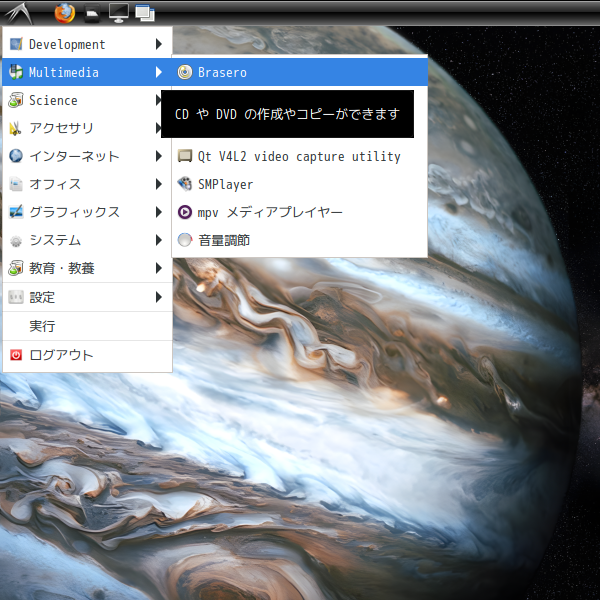Click the アクセサリ scissors icon
Image resolution: width=600 pixels, height=600 pixels.
[x=15, y=128]
